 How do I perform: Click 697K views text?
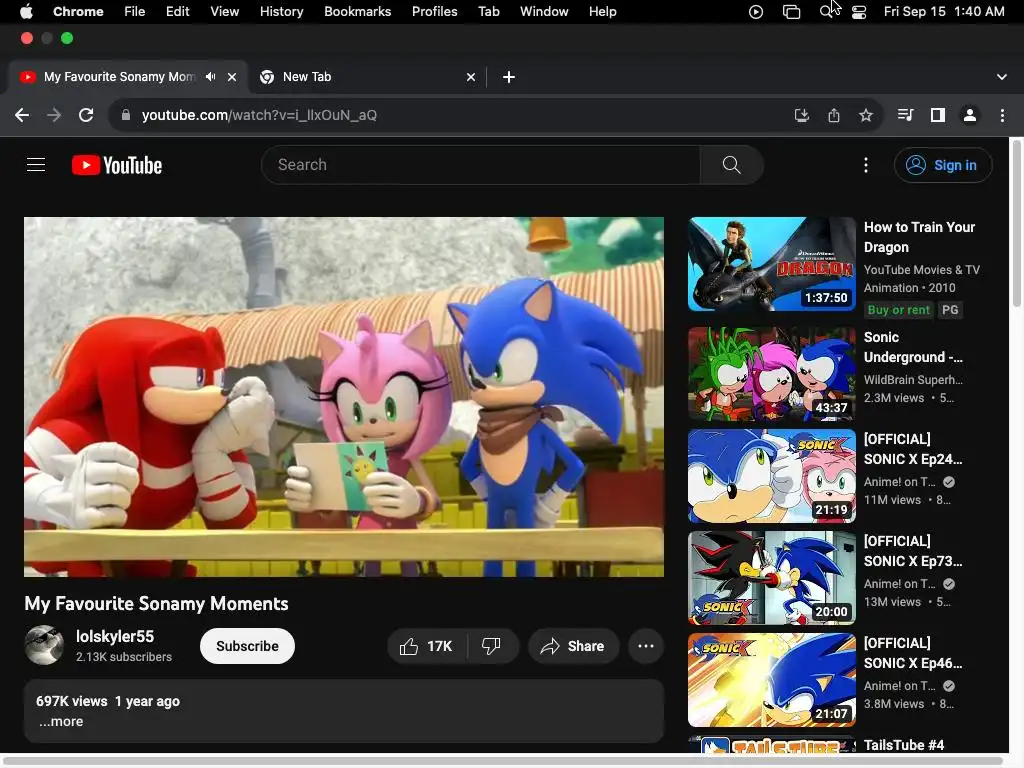coord(72,701)
